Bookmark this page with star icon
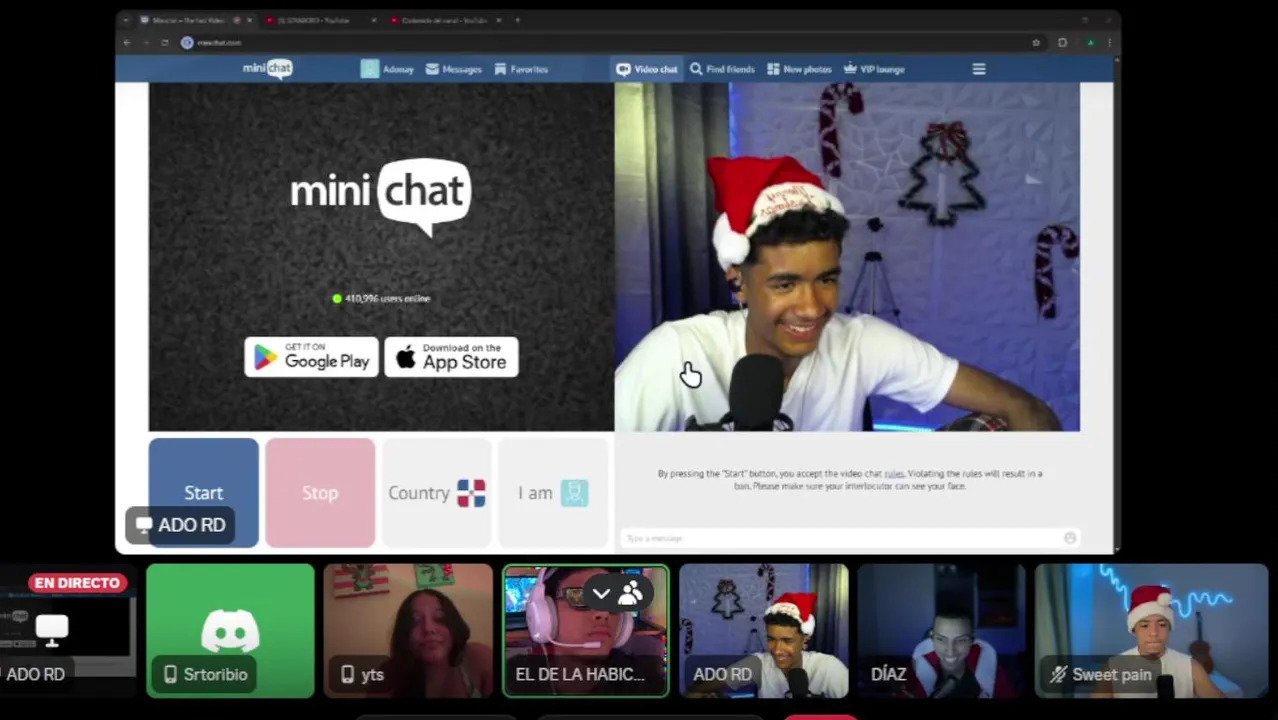This screenshot has width=1278, height=720. 1036,43
